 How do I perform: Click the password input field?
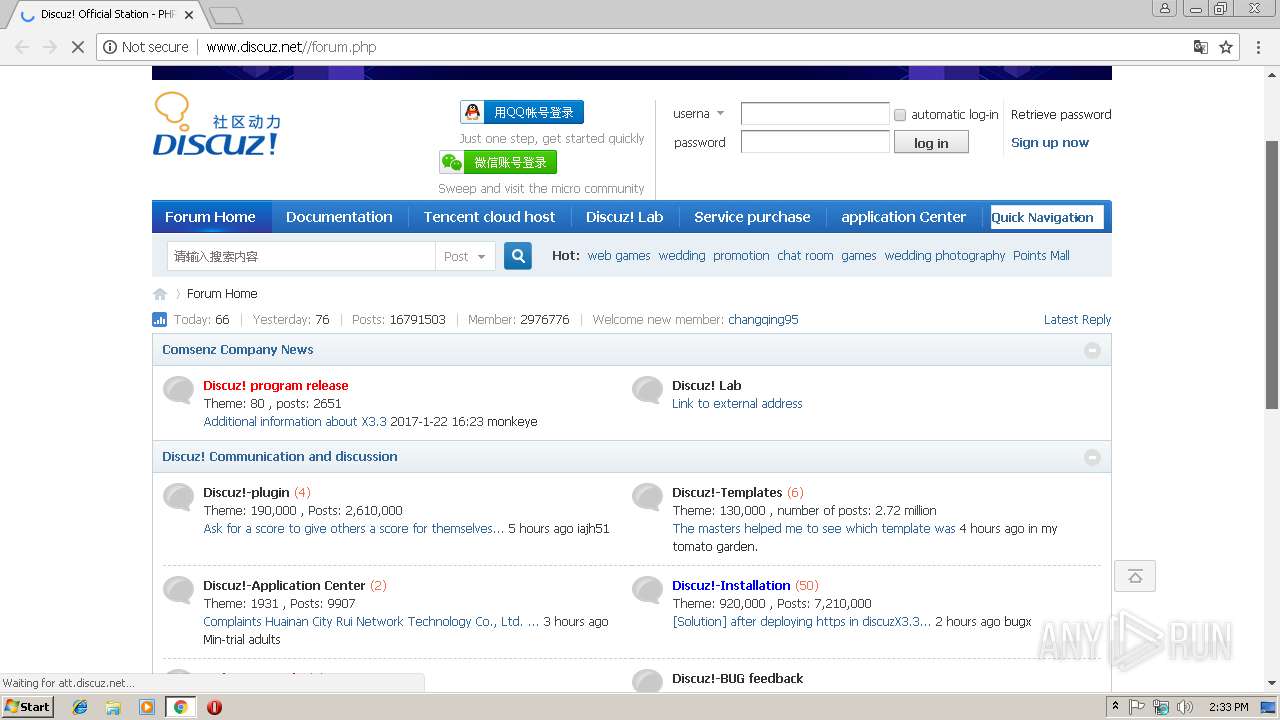tap(815, 142)
